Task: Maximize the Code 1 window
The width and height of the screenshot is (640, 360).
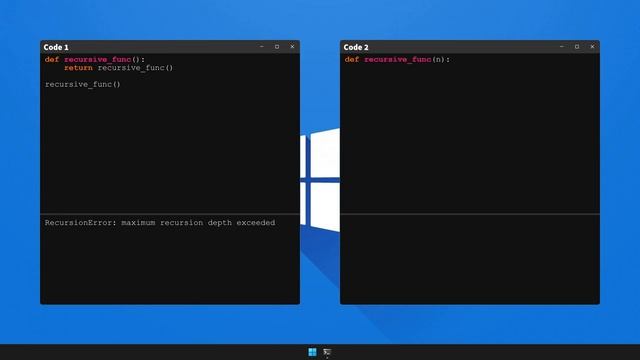Action: coord(277,47)
